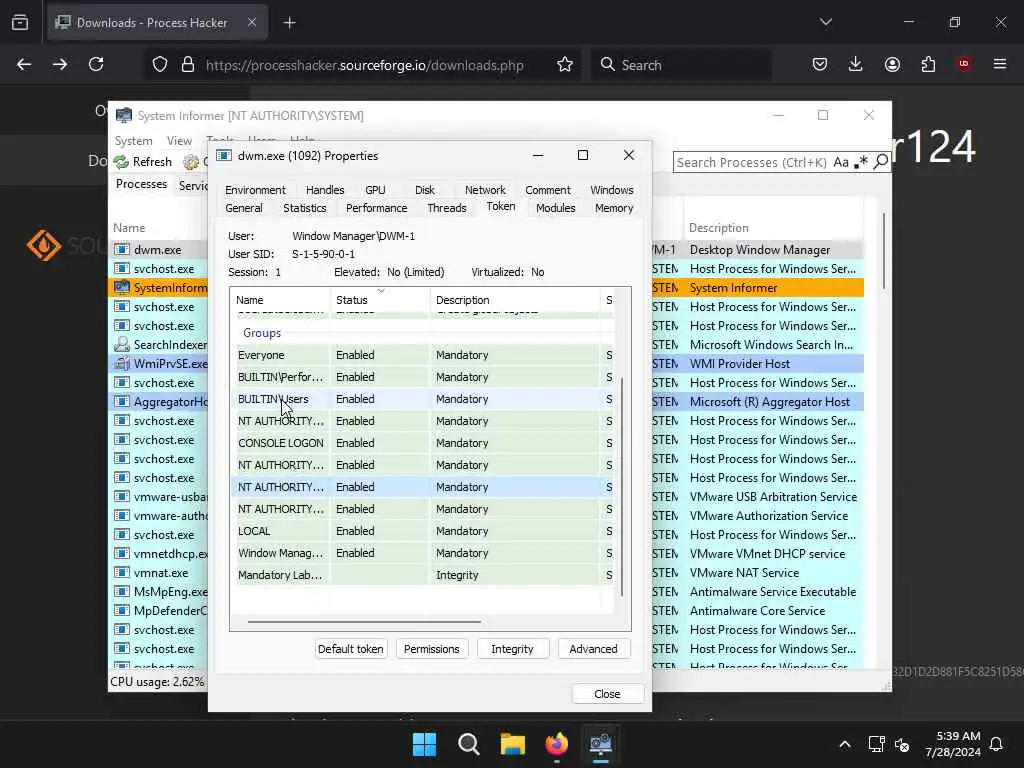Open the Firefox account icon
This screenshot has width=1024, height=768.
click(x=892, y=64)
